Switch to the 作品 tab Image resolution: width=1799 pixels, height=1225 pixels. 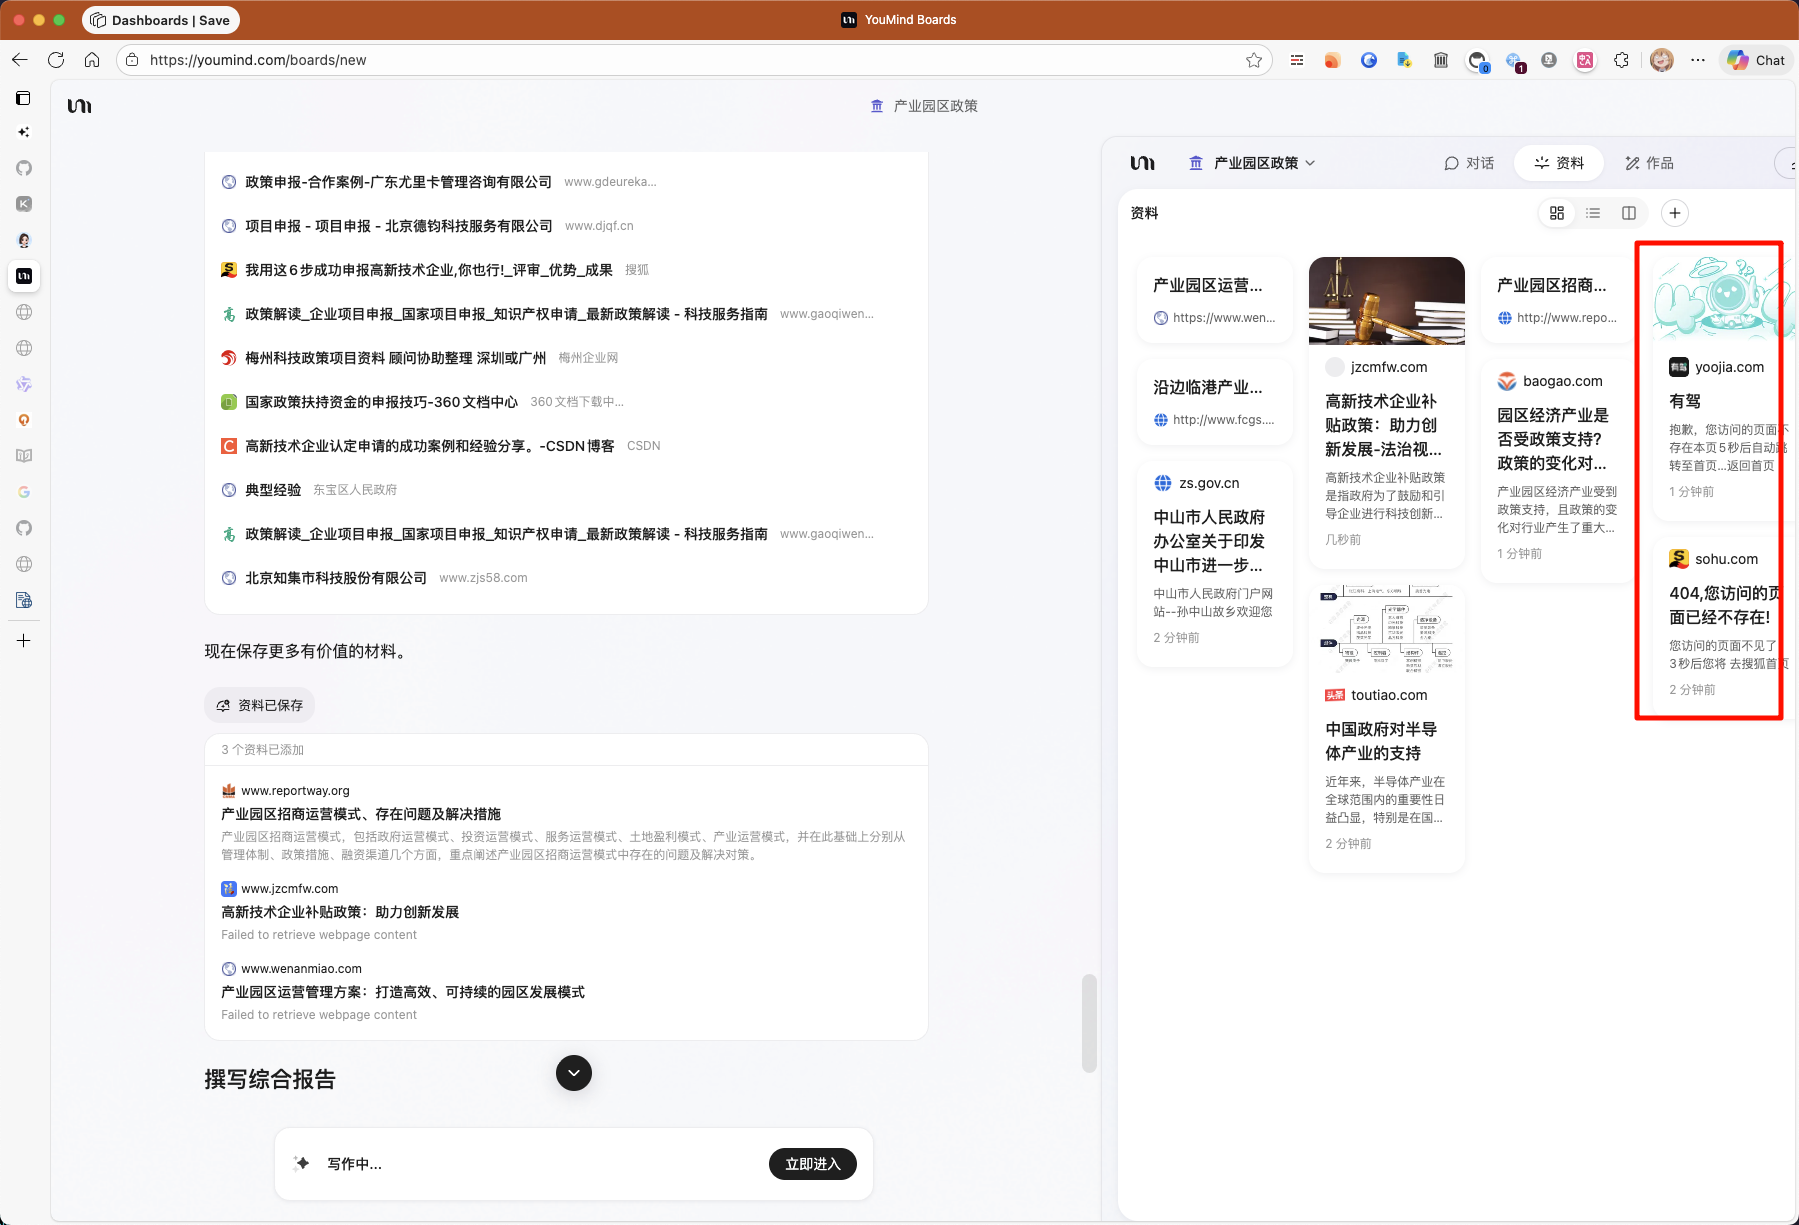point(1649,163)
